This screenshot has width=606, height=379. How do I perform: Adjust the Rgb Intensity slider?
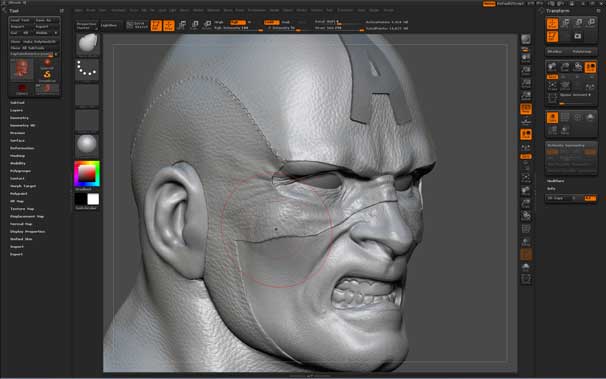(x=238, y=28)
